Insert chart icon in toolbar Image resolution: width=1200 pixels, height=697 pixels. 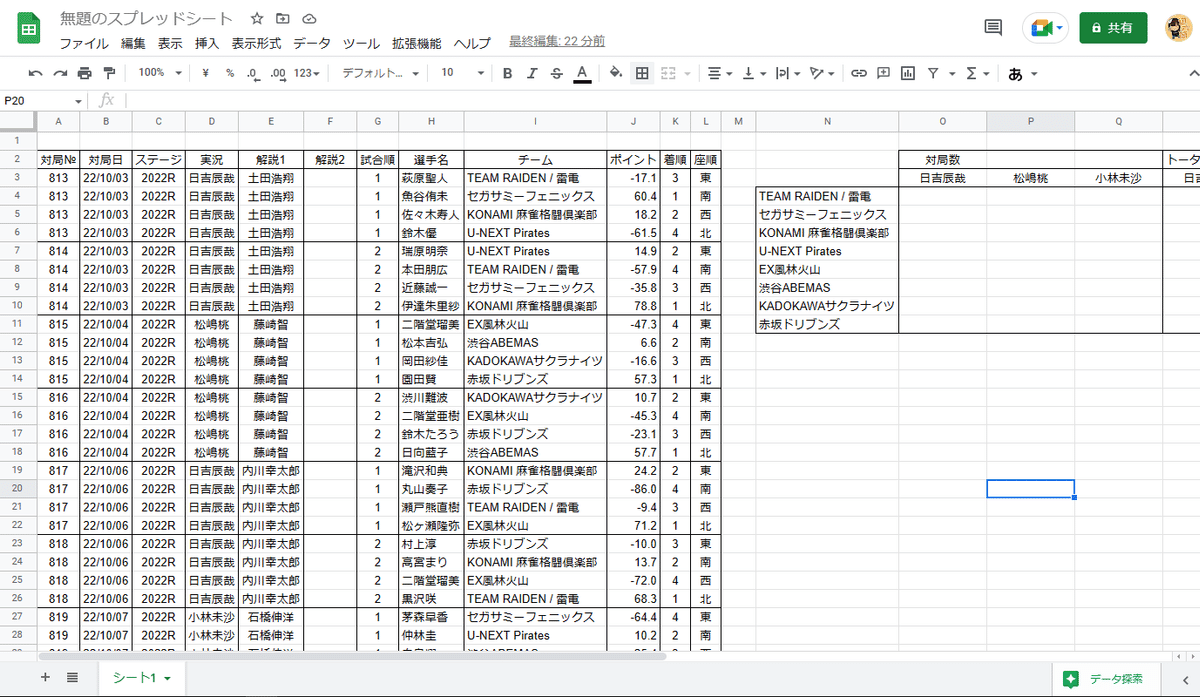pos(908,73)
